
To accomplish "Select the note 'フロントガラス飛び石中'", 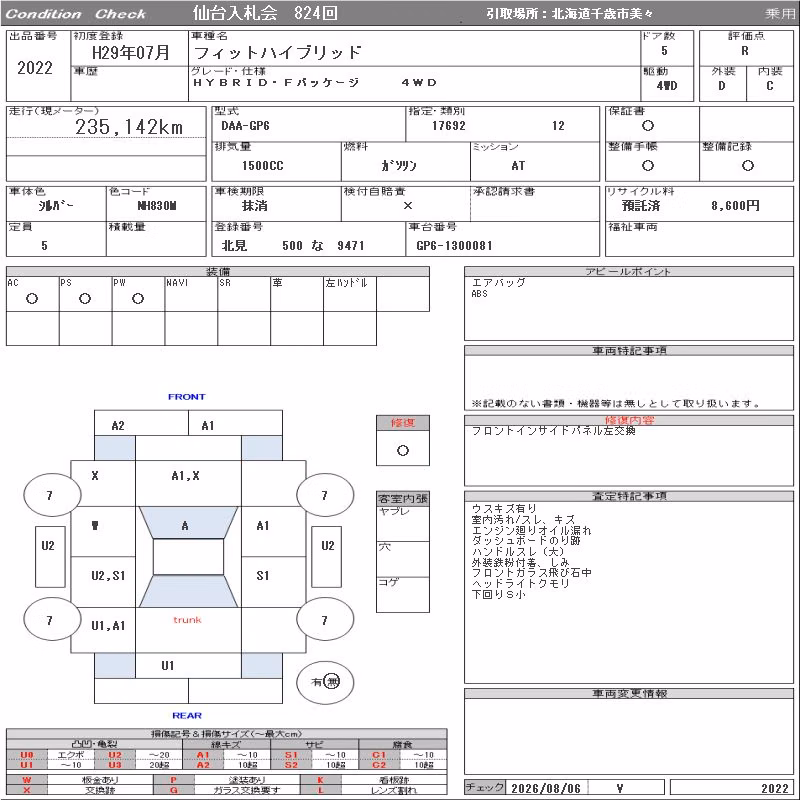I will [x=531, y=572].
